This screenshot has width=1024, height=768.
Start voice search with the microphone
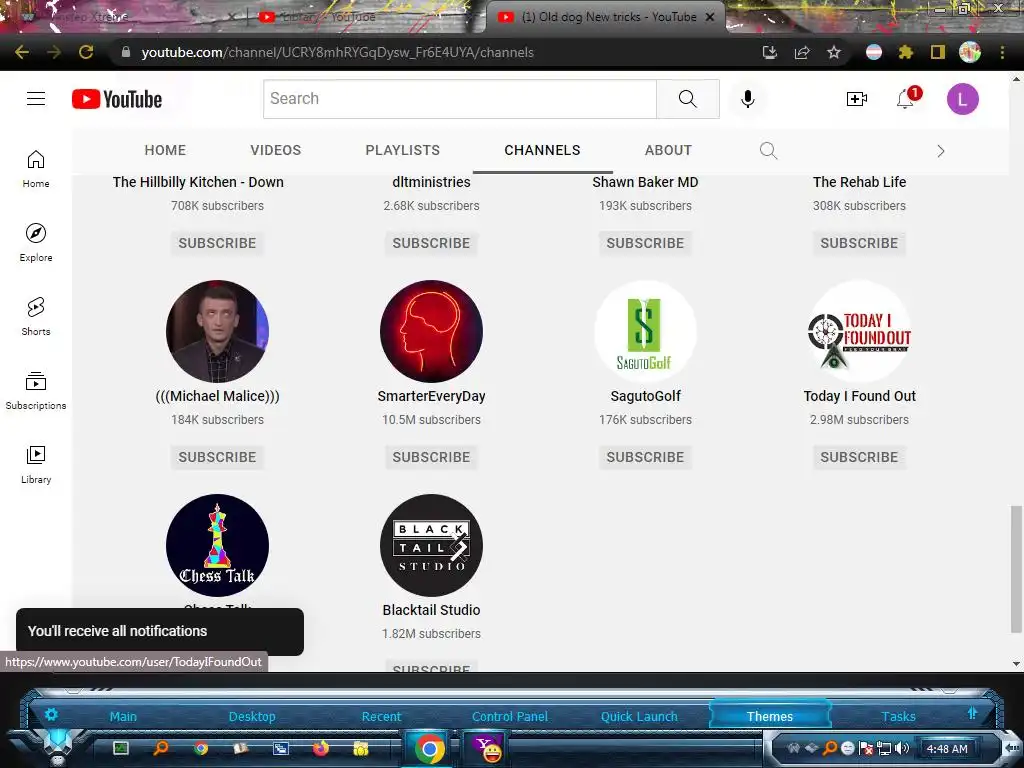point(748,99)
